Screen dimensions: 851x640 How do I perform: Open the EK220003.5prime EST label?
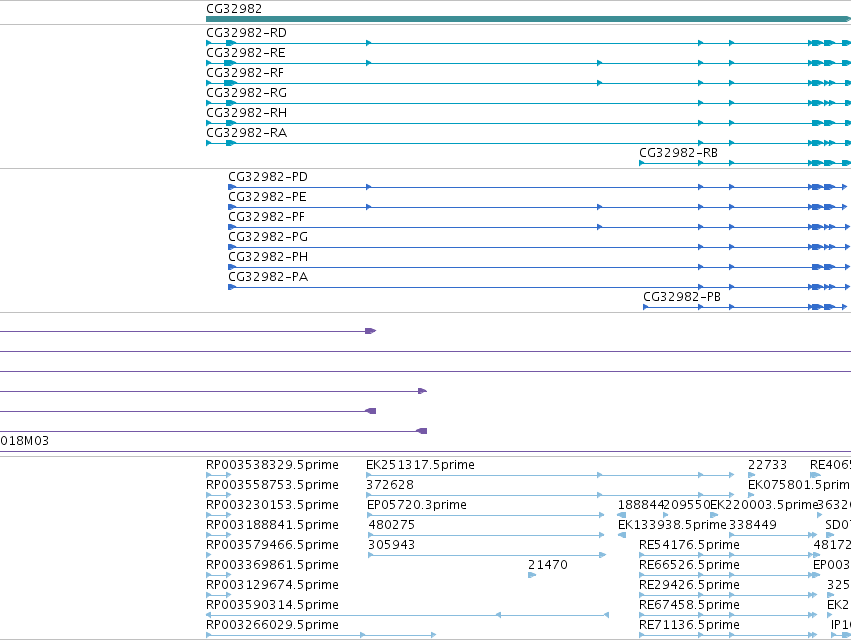pos(764,505)
